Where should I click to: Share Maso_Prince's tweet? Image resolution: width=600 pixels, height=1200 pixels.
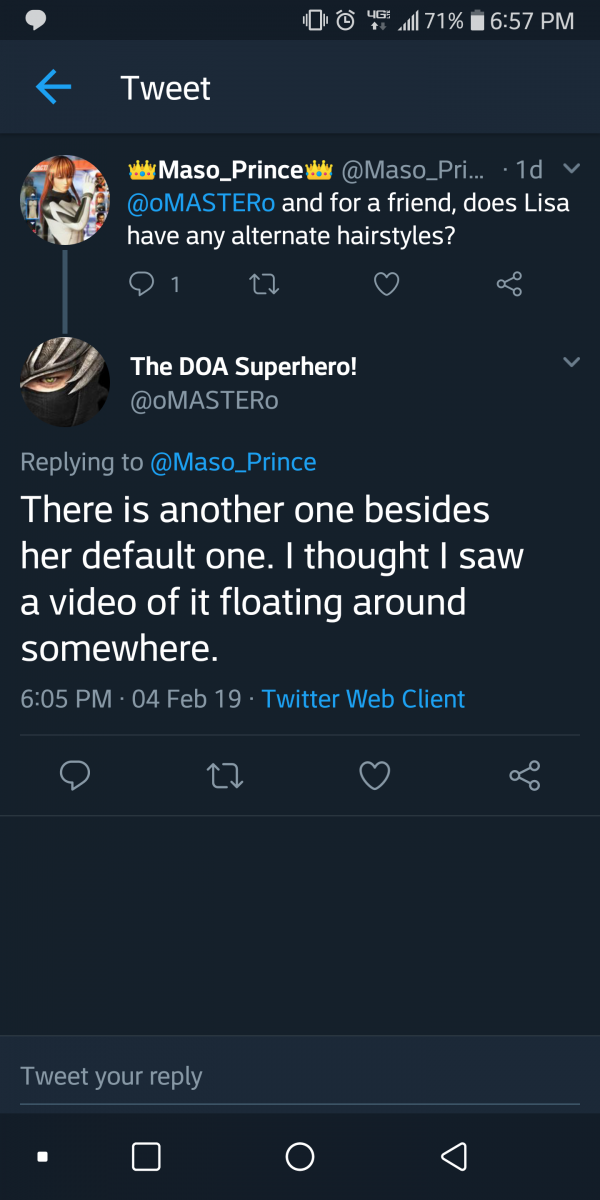click(x=509, y=285)
